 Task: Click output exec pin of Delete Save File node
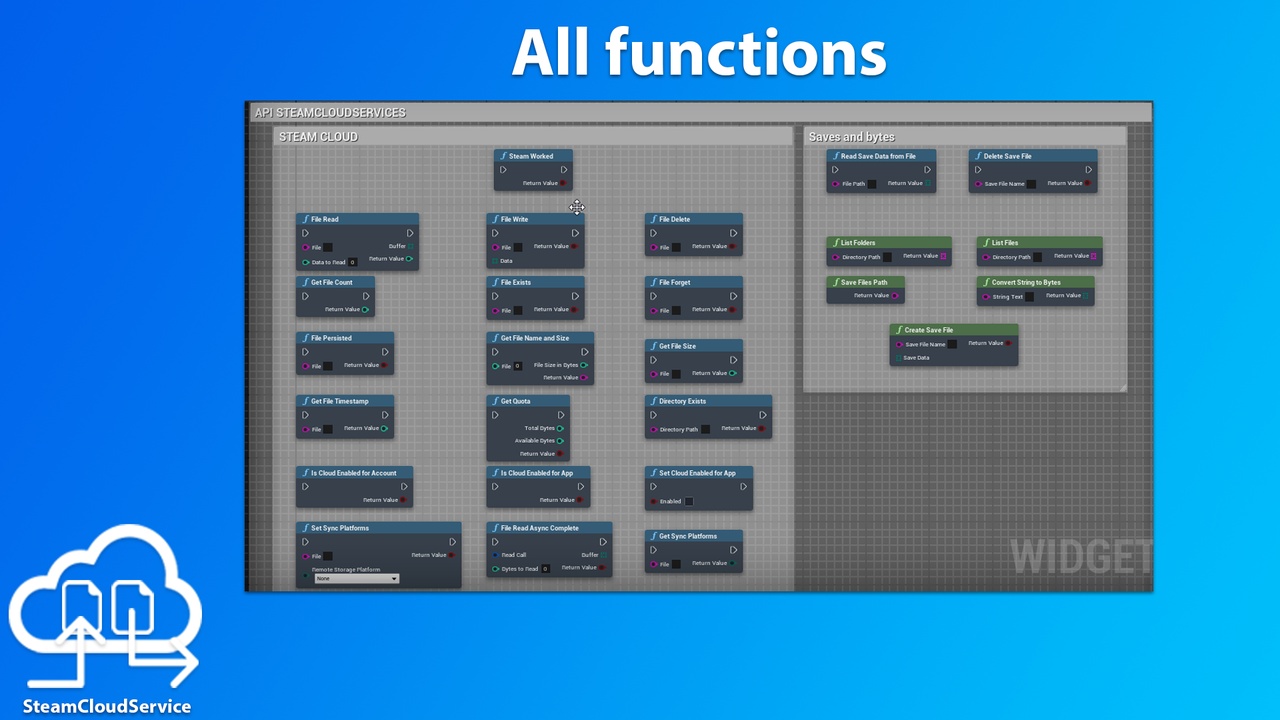coord(1089,170)
